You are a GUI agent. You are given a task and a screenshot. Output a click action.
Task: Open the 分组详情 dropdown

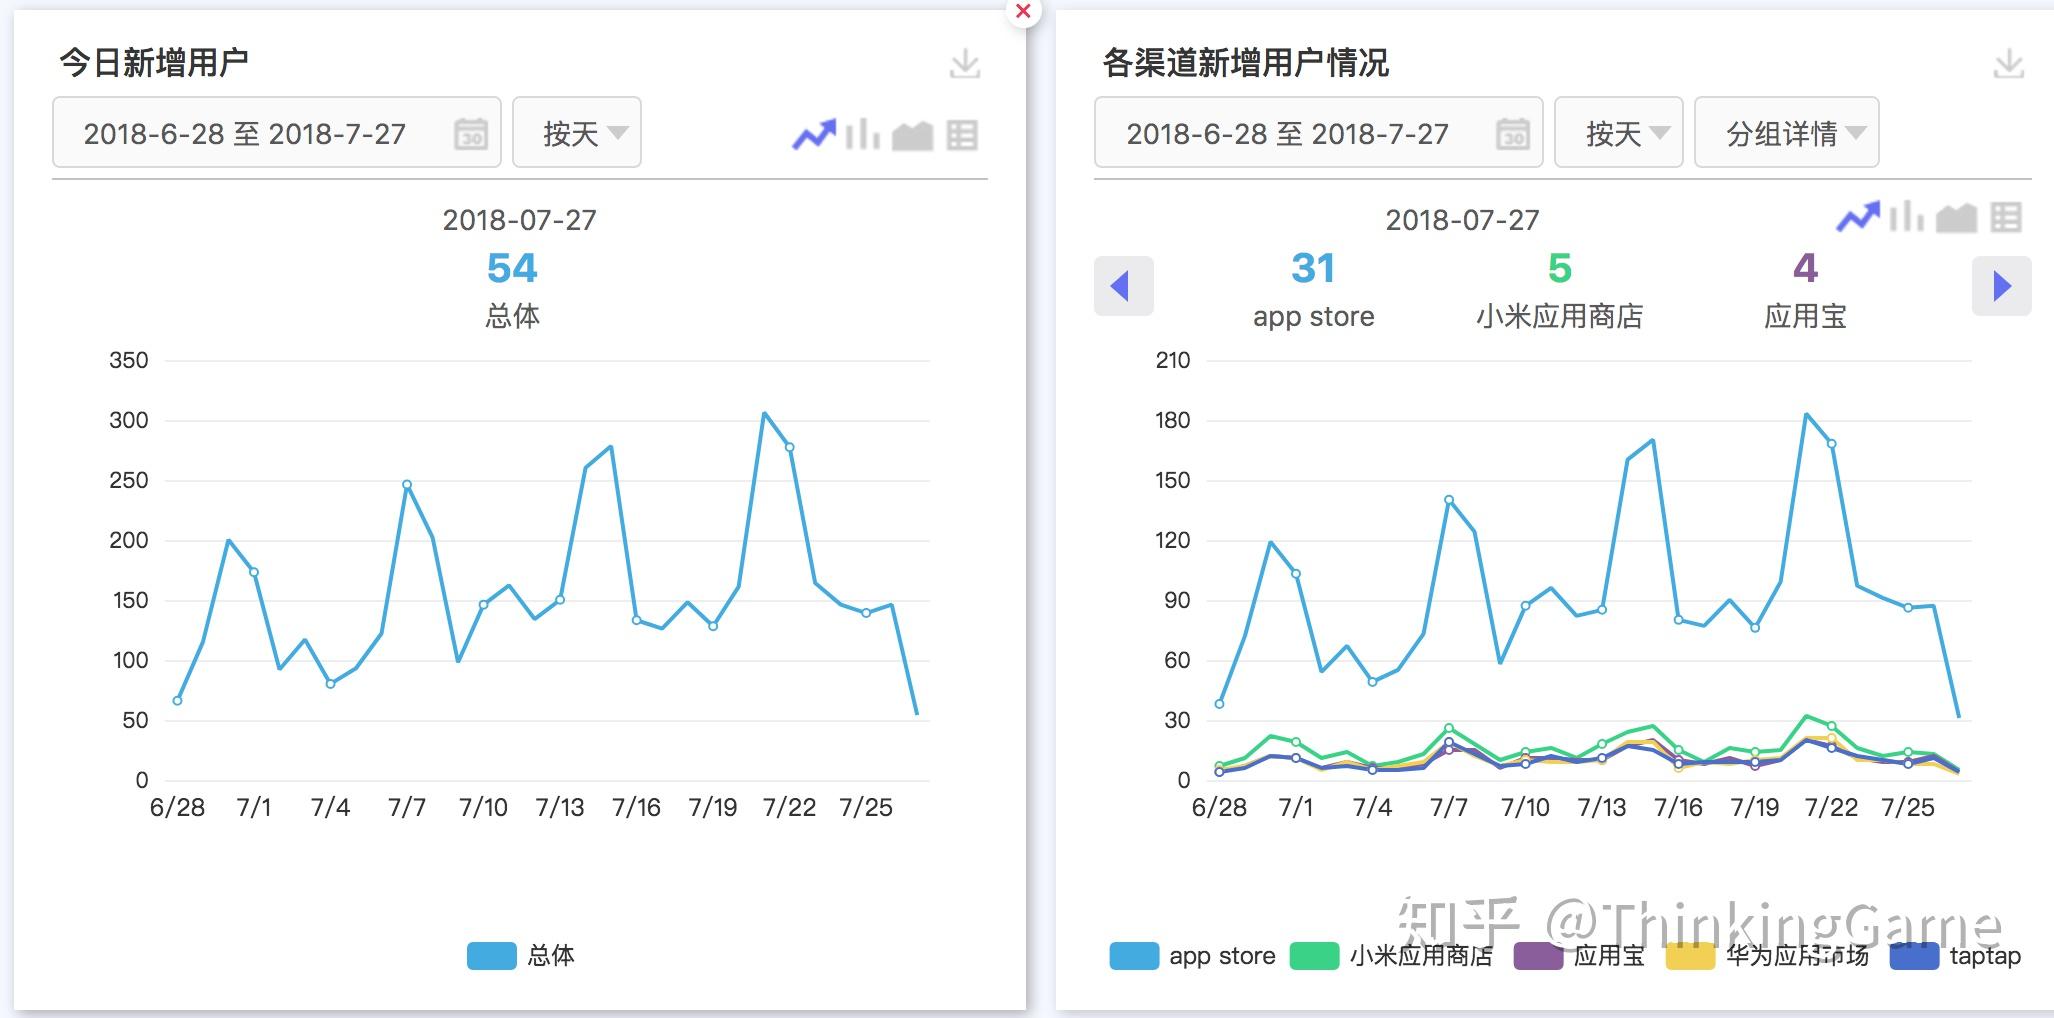click(x=1786, y=132)
